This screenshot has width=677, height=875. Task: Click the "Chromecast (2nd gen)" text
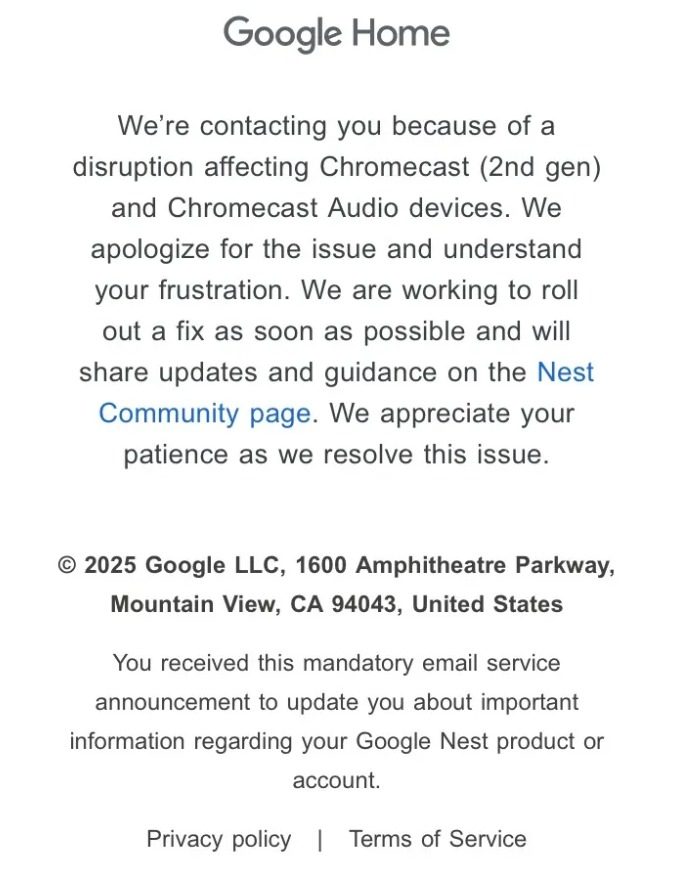[460, 166]
